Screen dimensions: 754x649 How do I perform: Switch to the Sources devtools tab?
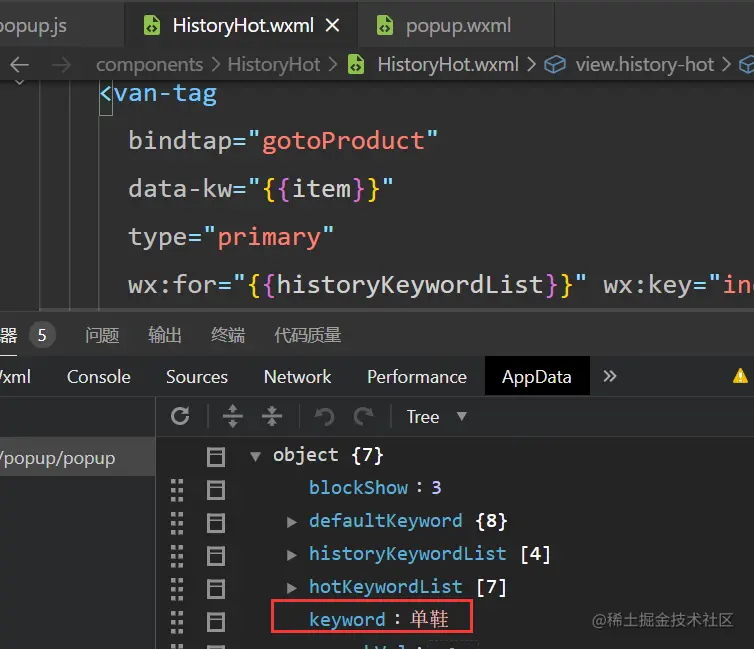(197, 377)
